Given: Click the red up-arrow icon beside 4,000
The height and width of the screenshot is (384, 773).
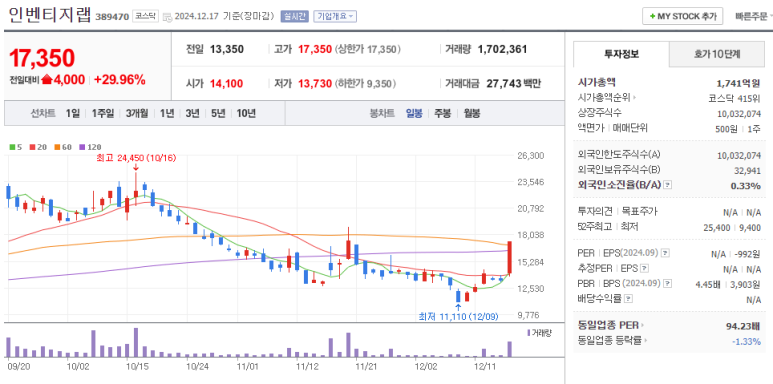Looking at the screenshot, I should tap(47, 79).
